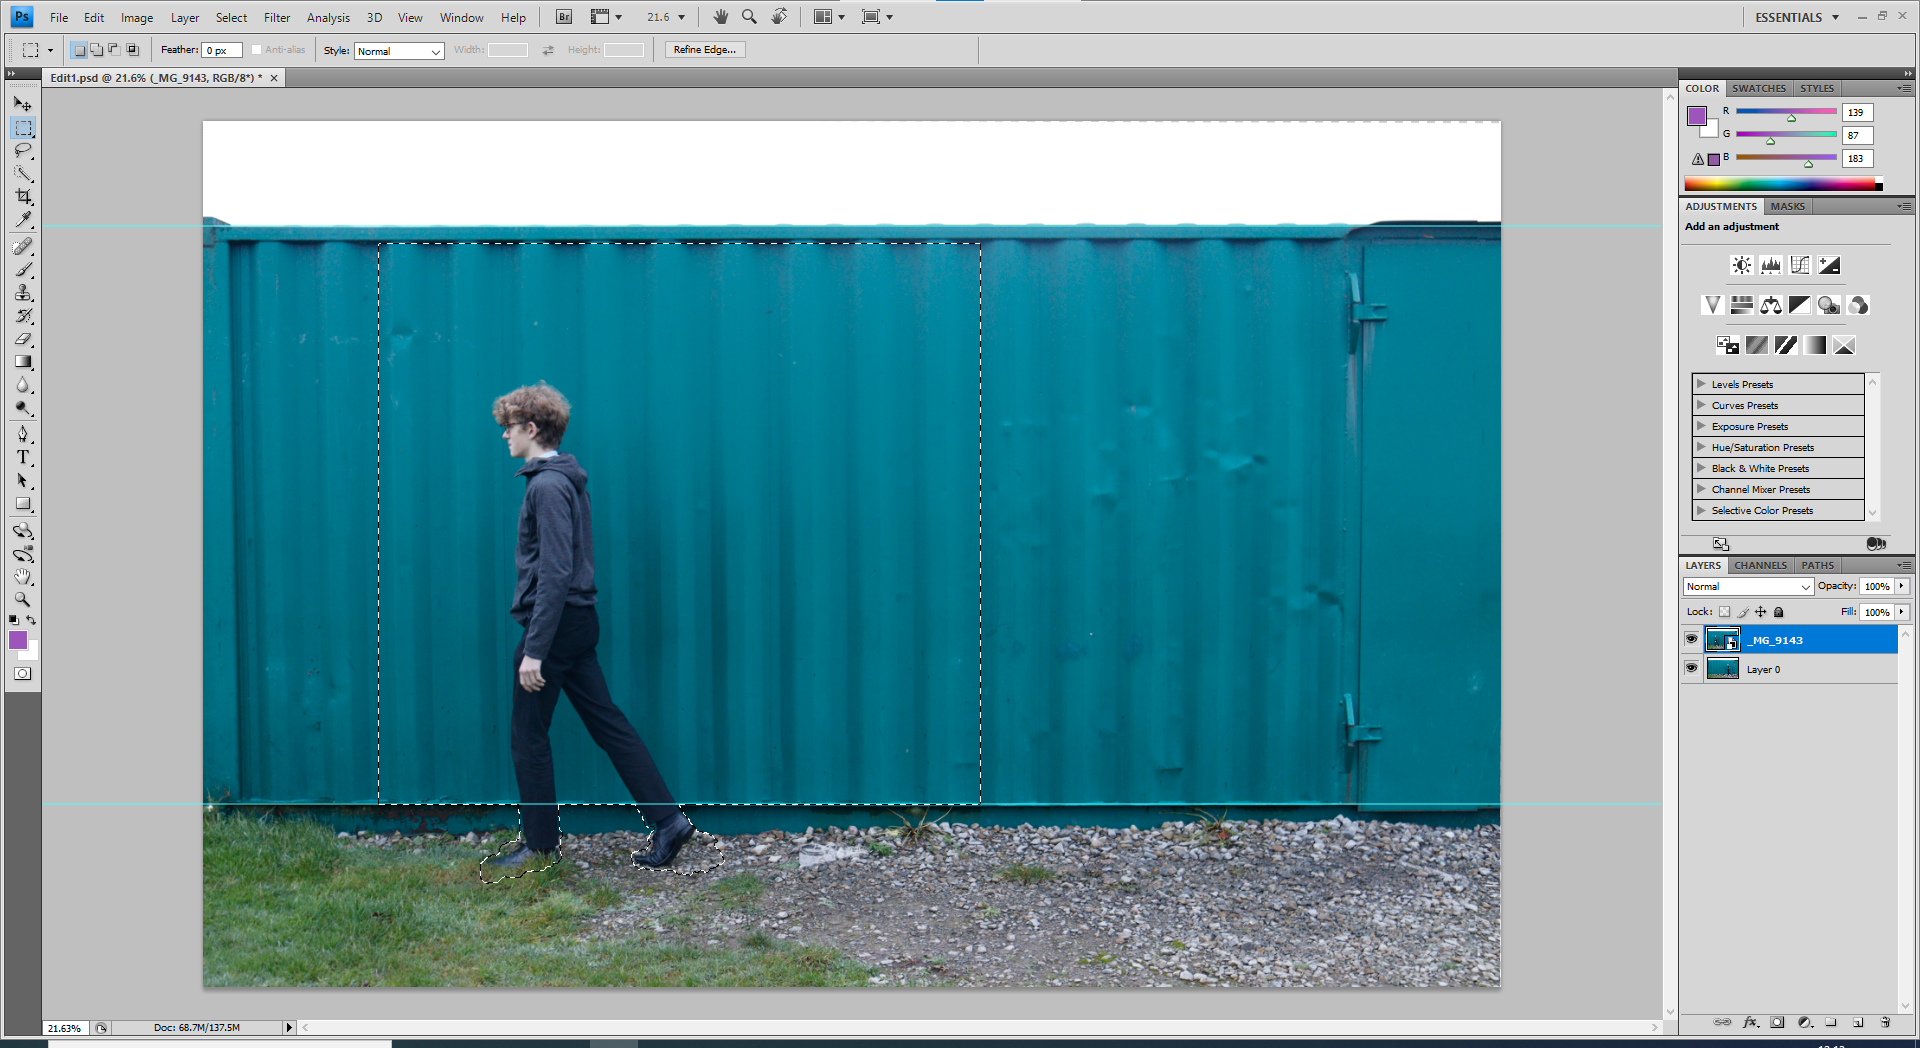Select the Hand tool in Tools panel
The image size is (1920, 1048).
[23, 577]
